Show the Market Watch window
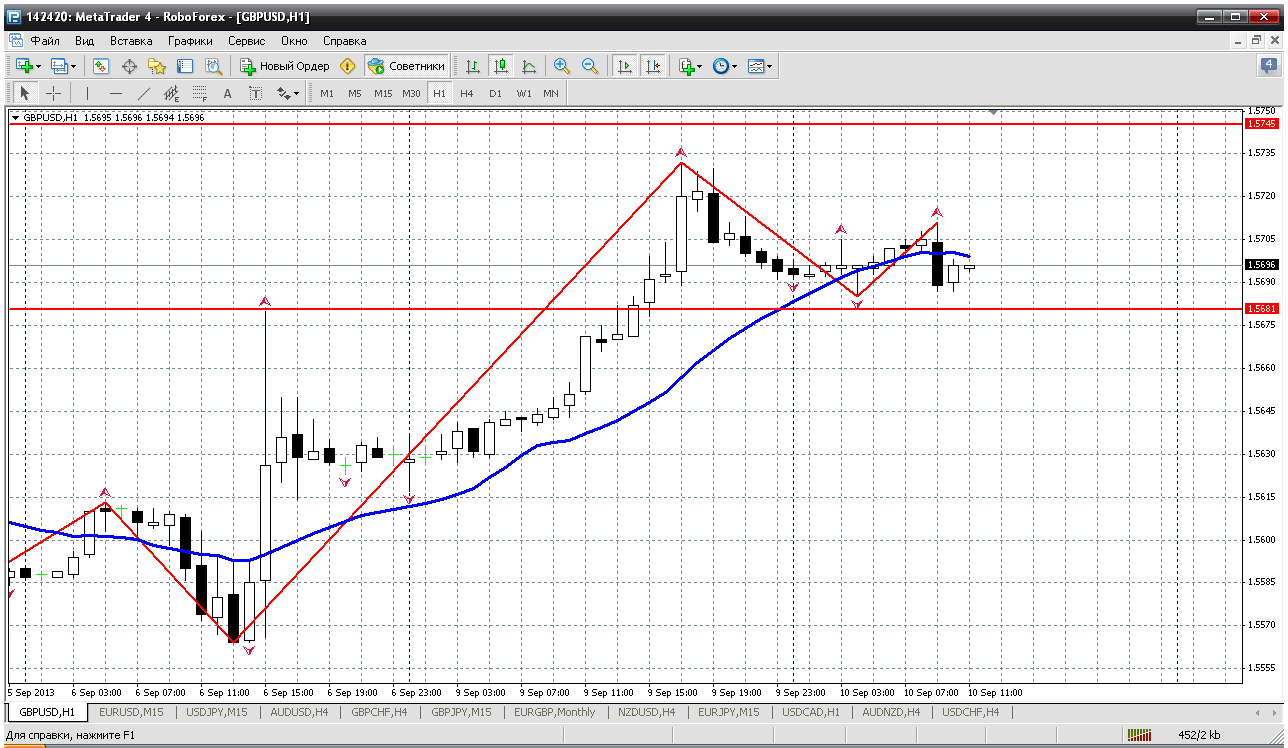 [101, 66]
